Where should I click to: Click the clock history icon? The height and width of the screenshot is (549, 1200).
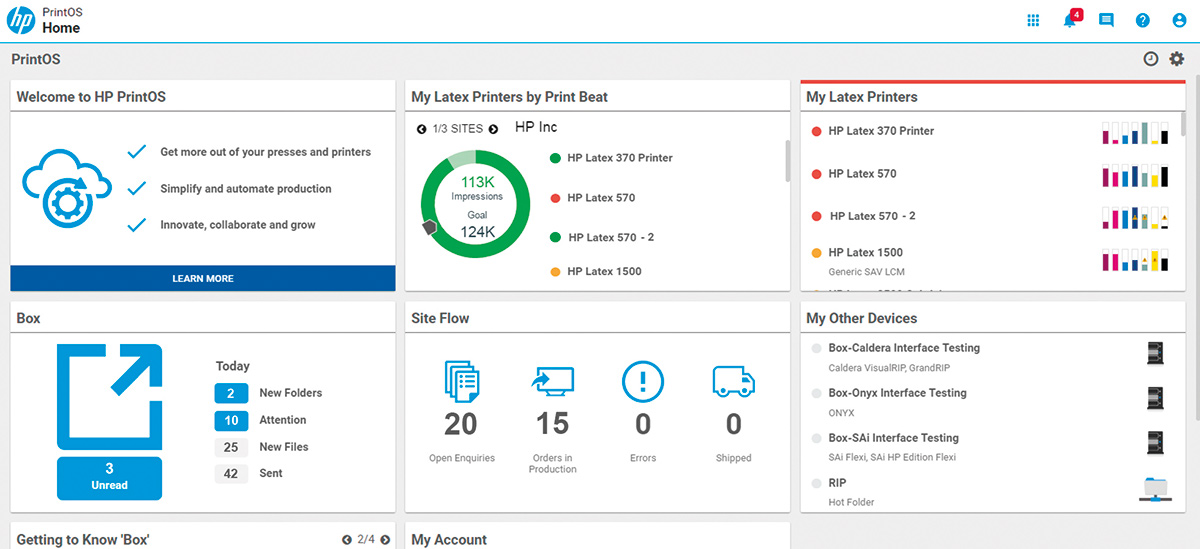coord(1151,59)
